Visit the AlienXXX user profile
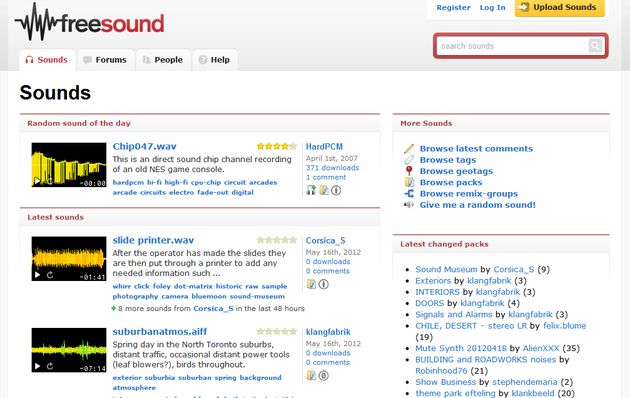The height and width of the screenshot is (398, 630). pos(541,348)
